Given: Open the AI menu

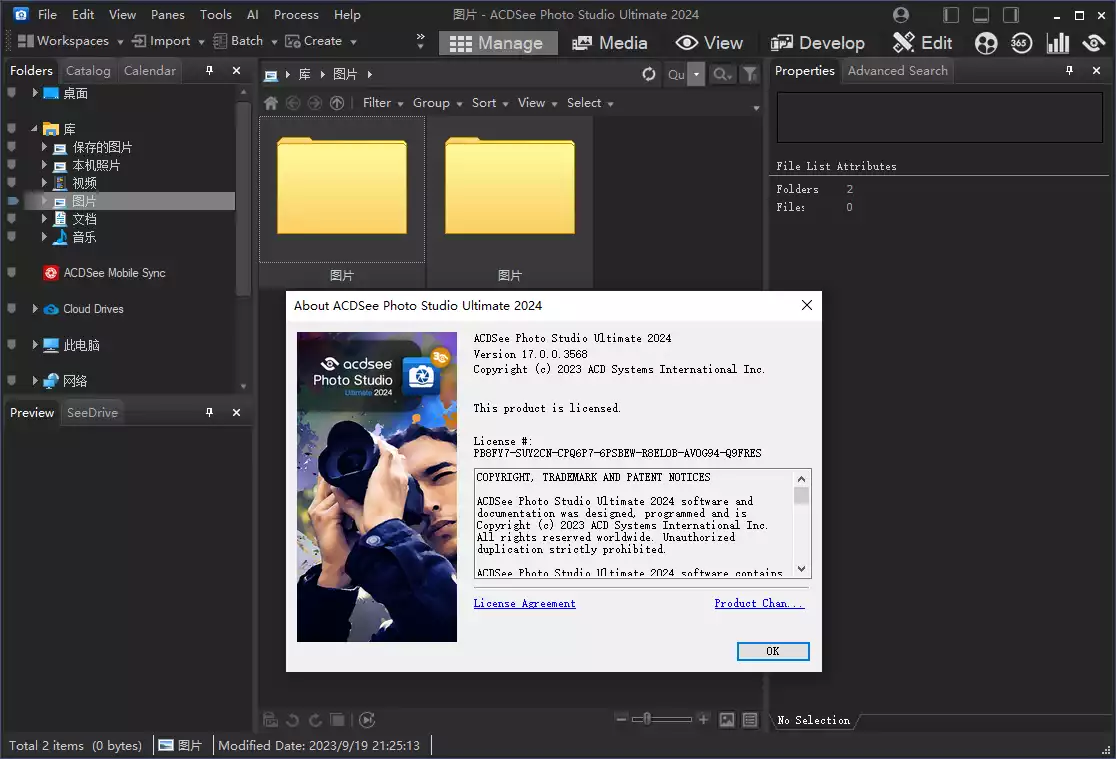Looking at the screenshot, I should point(252,14).
